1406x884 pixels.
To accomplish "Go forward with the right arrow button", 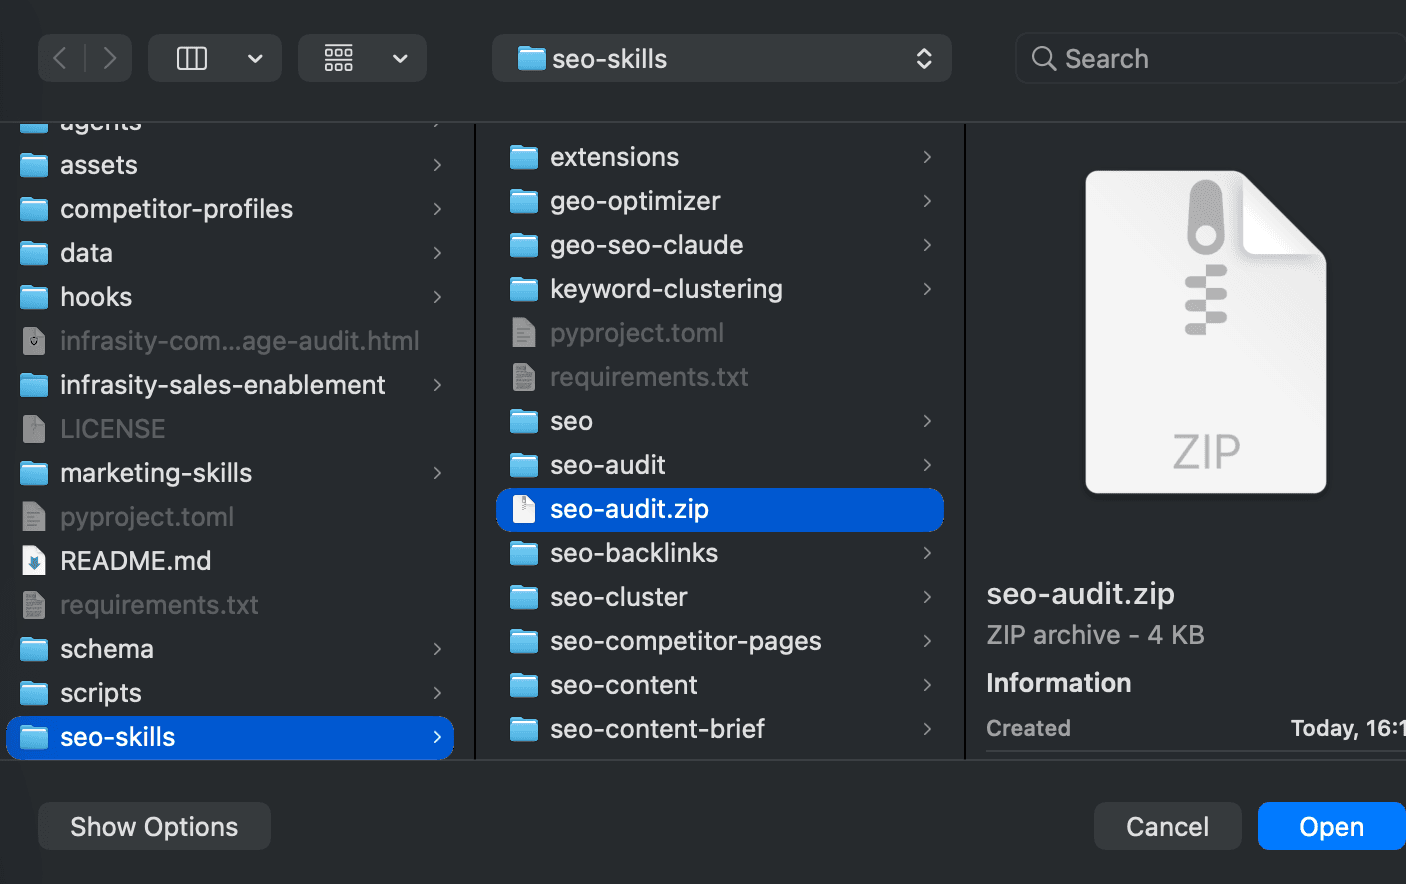I will point(109,59).
